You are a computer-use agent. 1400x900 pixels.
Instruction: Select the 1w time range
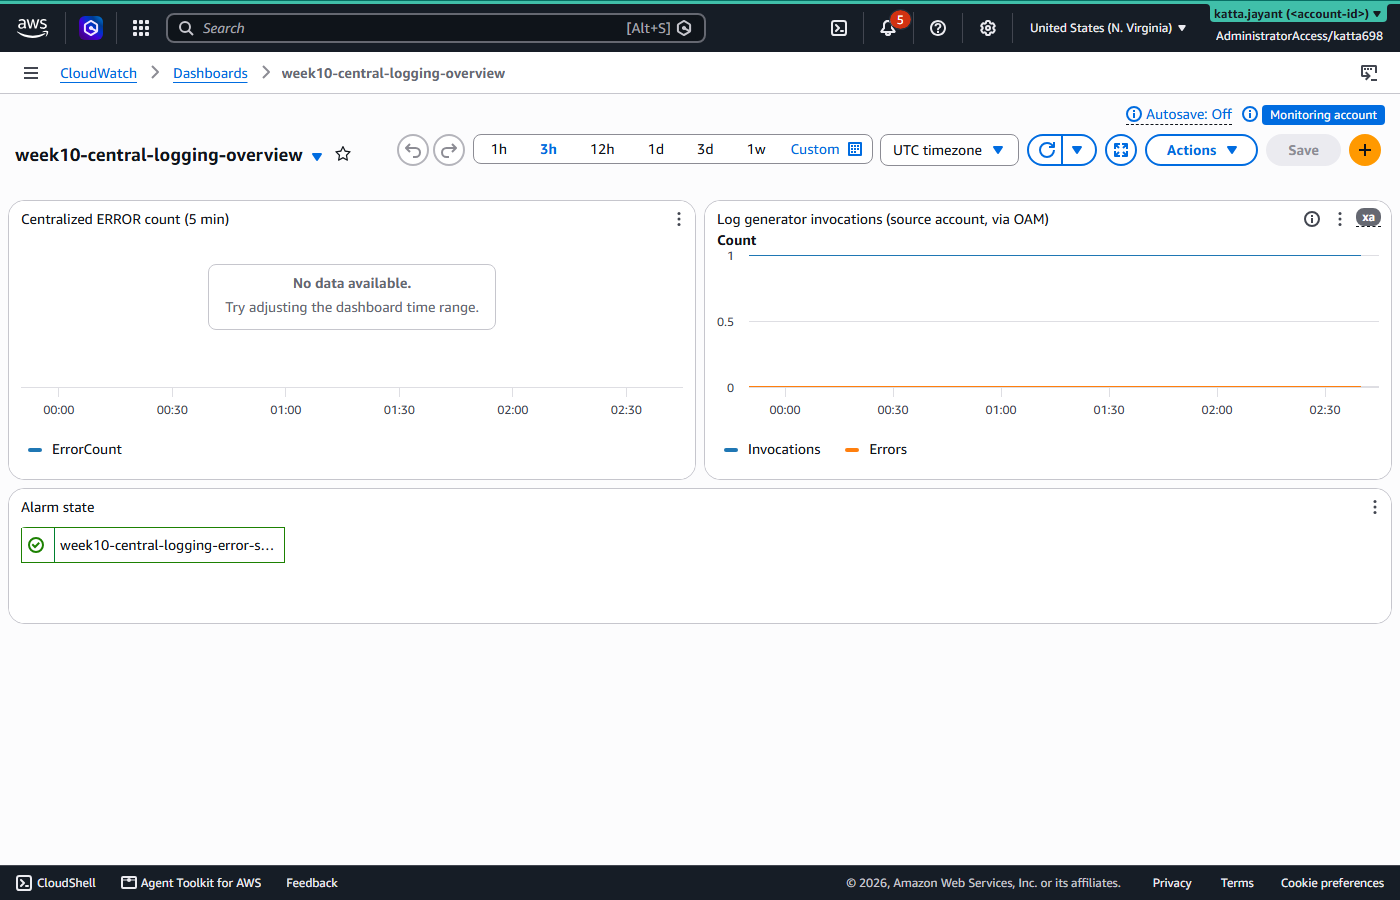[x=756, y=149]
